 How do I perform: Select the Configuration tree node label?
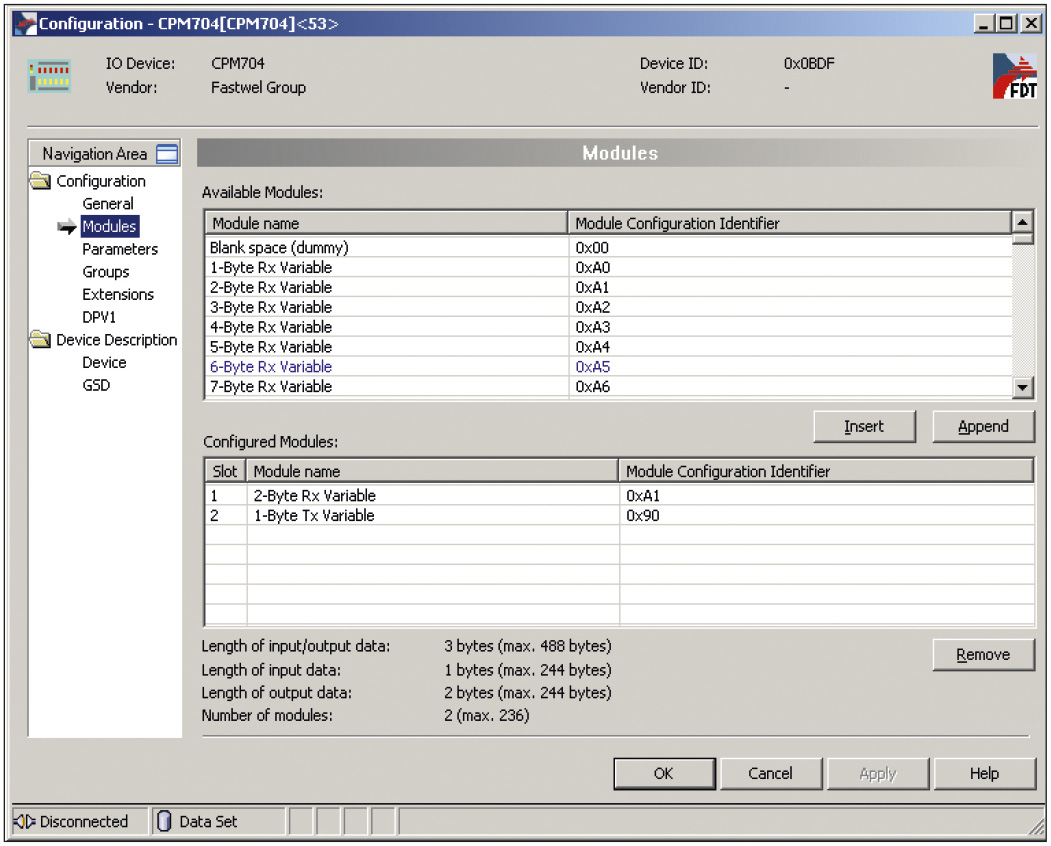[101, 181]
